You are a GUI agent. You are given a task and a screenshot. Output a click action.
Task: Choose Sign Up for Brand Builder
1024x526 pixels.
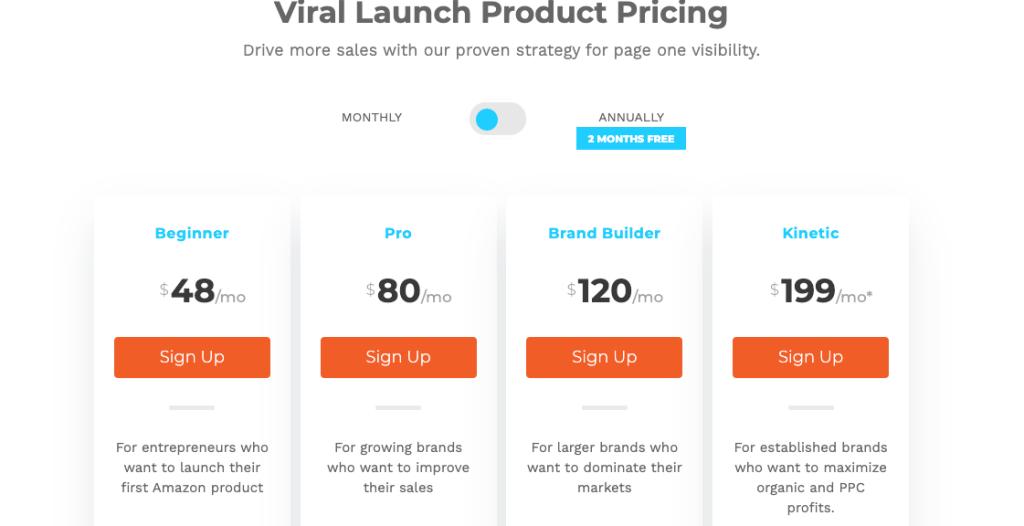pos(604,357)
